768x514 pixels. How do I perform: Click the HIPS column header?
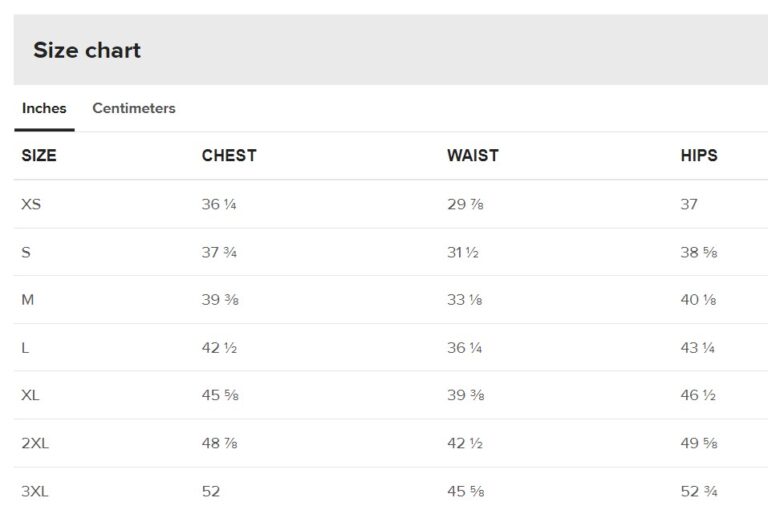coord(699,156)
